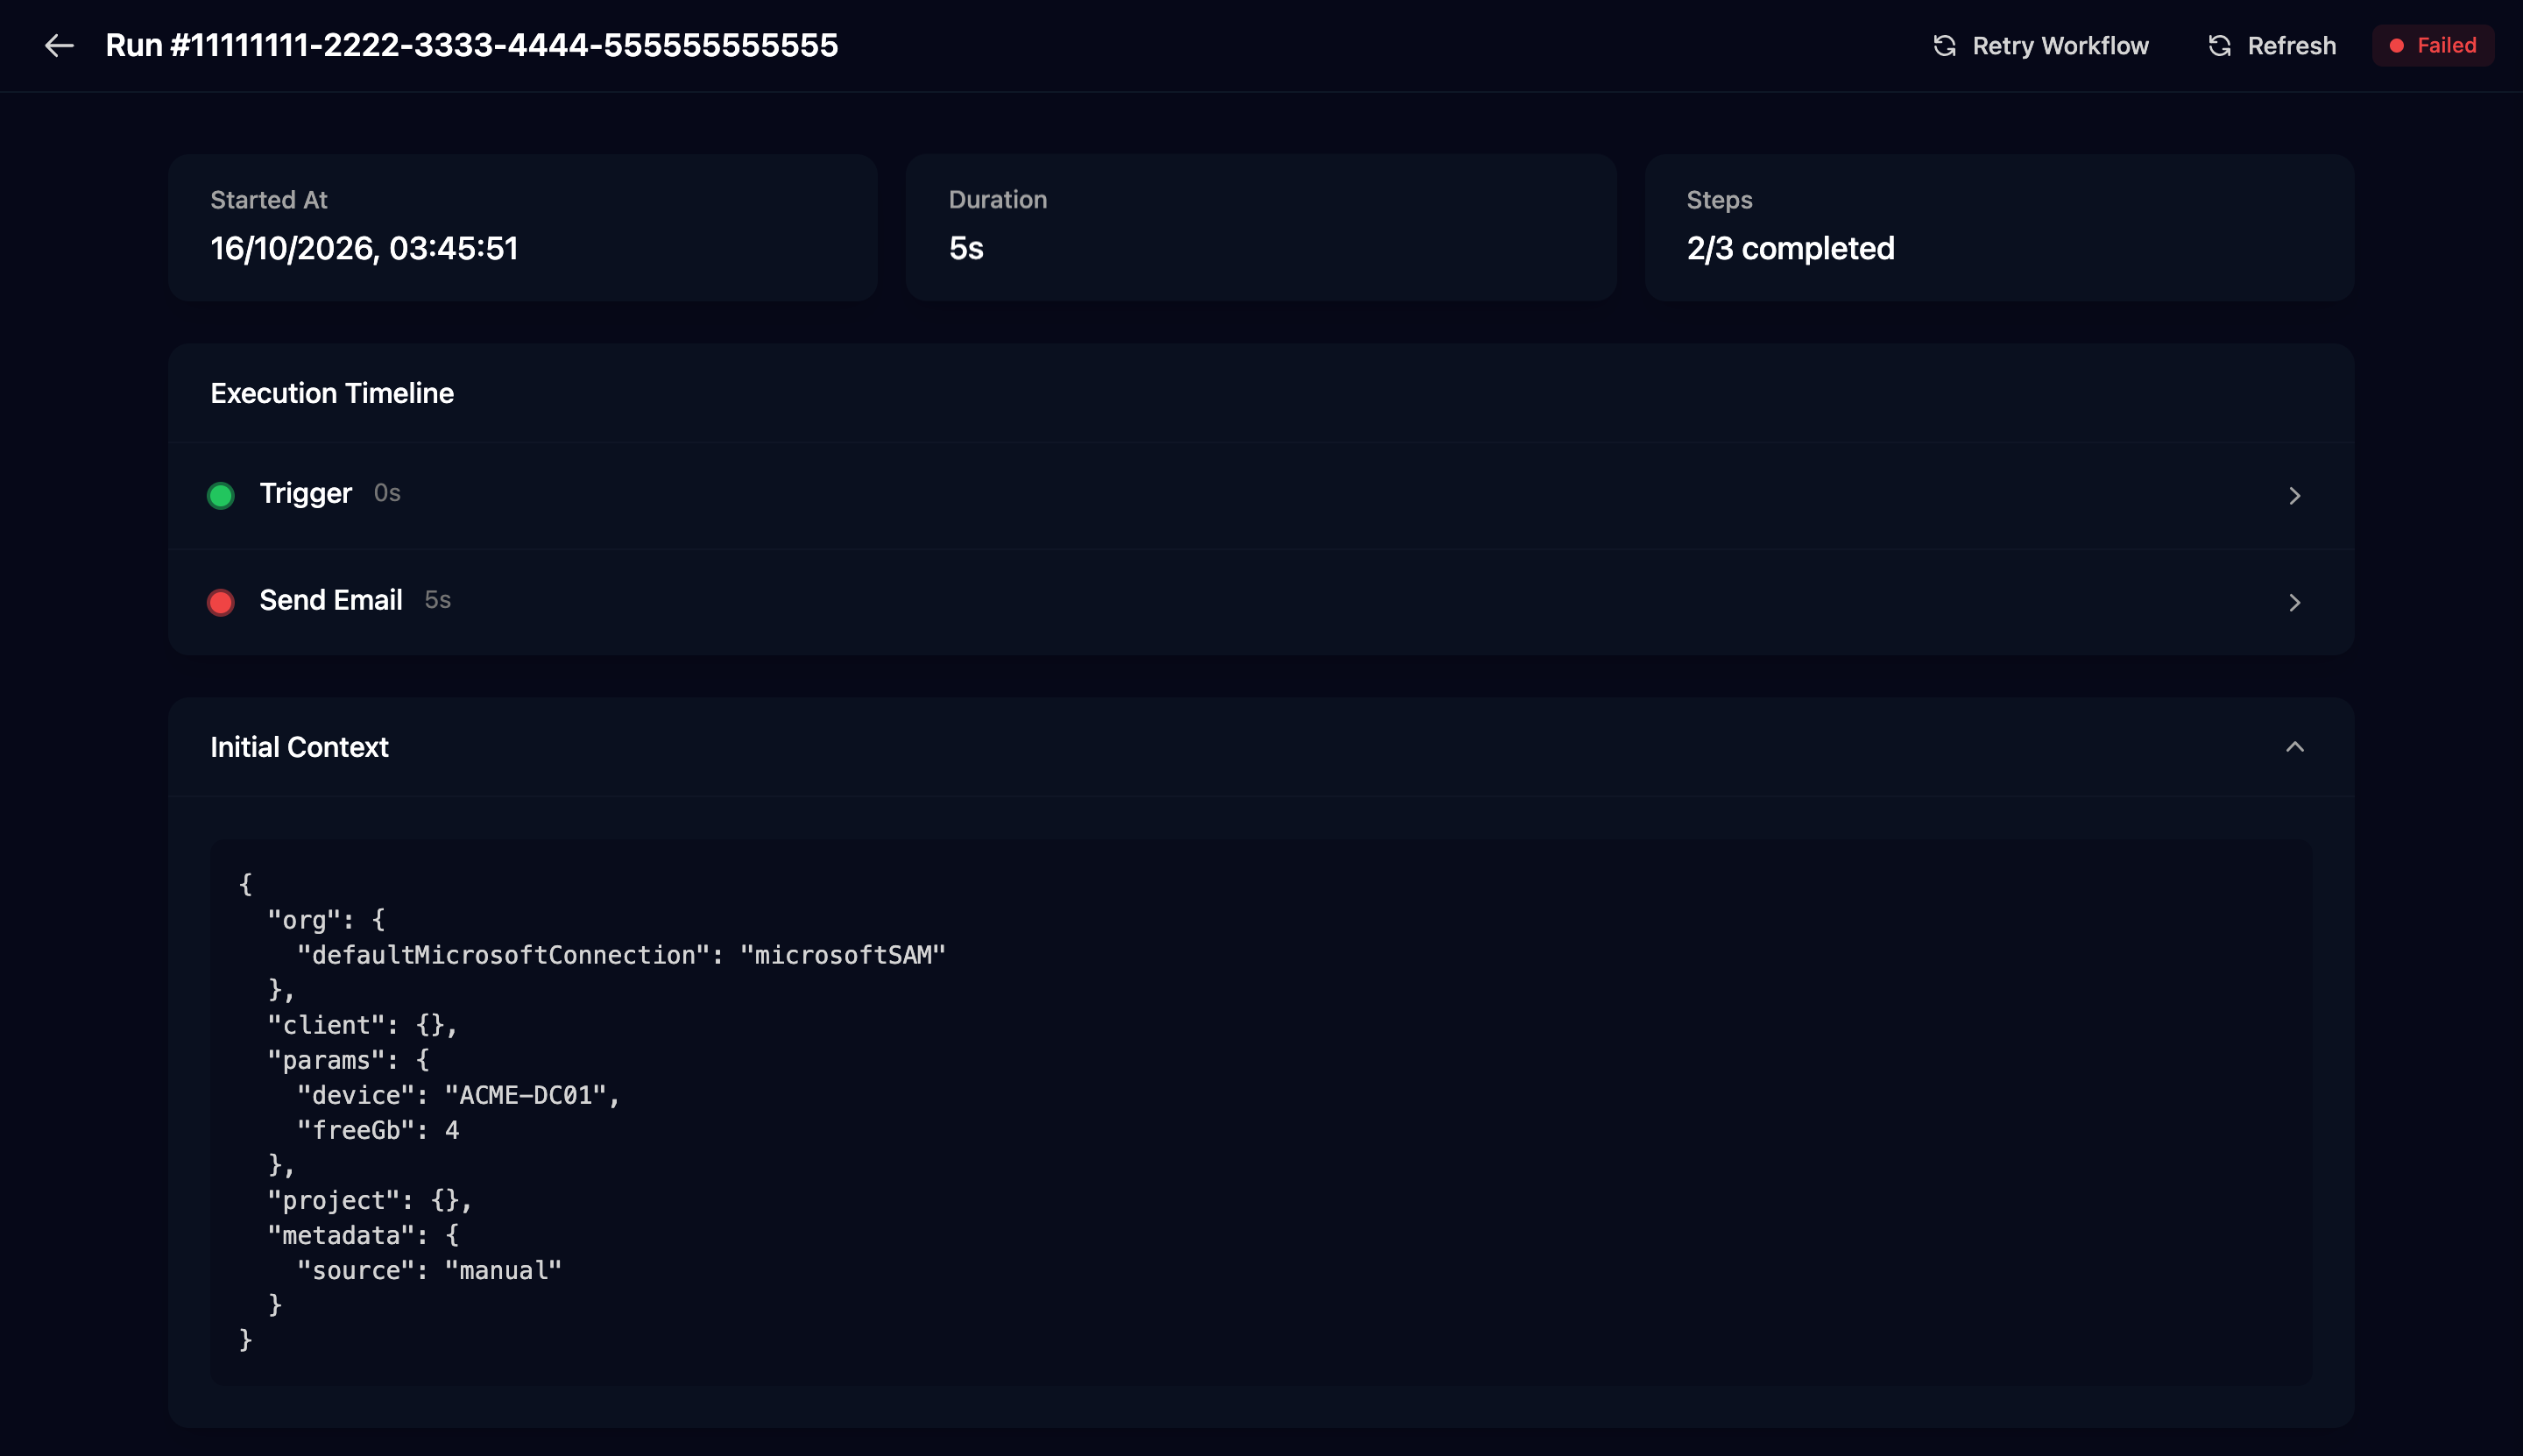The width and height of the screenshot is (2523, 1456).
Task: Click the "device": "ACME-DC01" JSON line
Action: tap(458, 1095)
